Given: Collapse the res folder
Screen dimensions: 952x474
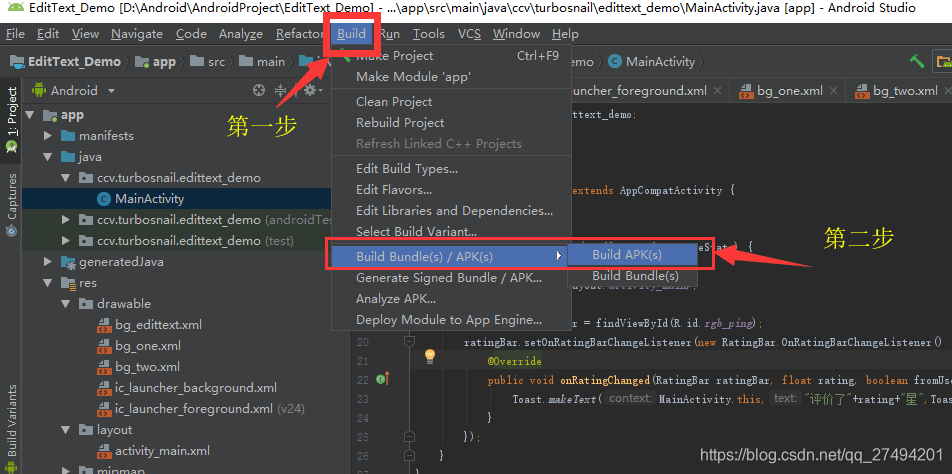Looking at the screenshot, I should (48, 283).
